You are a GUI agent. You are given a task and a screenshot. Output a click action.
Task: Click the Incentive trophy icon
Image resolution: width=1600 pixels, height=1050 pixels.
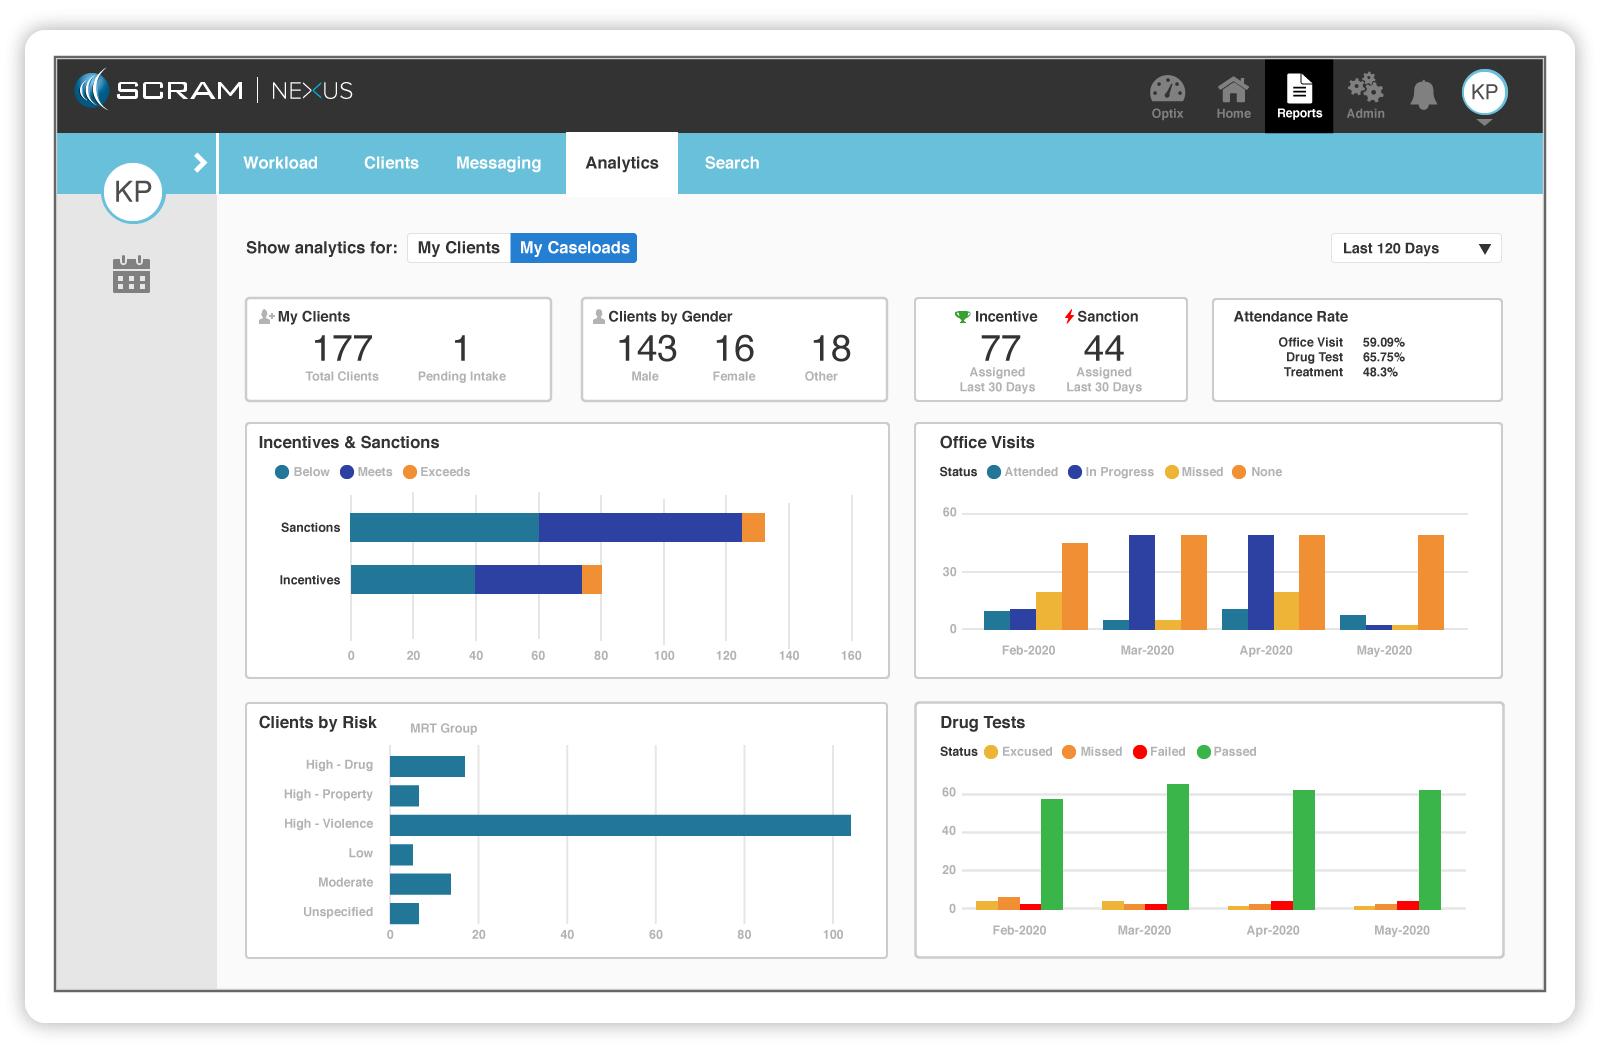962,316
